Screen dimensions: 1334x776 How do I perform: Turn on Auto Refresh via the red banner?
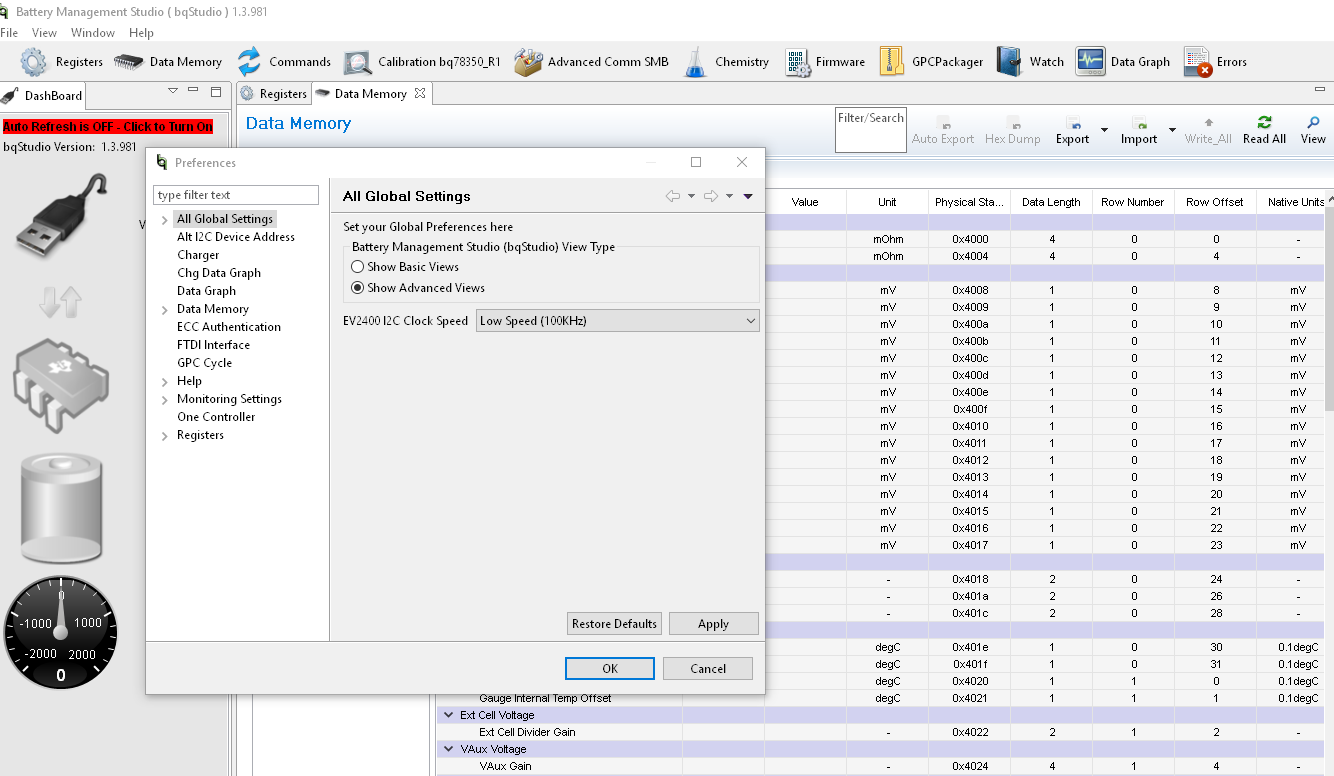click(108, 127)
